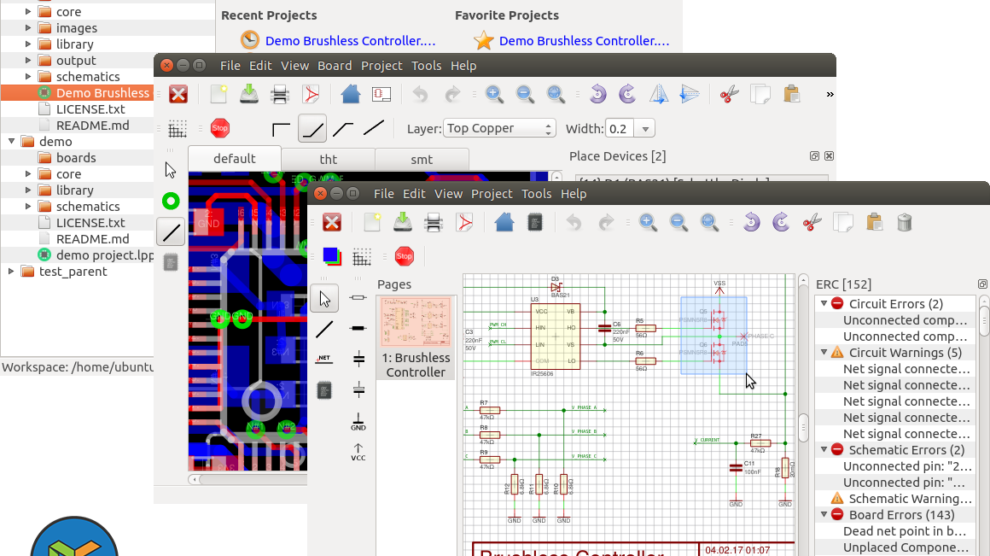The image size is (990, 556).
Task: Open Demo Brushless Controller under Recent Projects
Action: (350, 41)
